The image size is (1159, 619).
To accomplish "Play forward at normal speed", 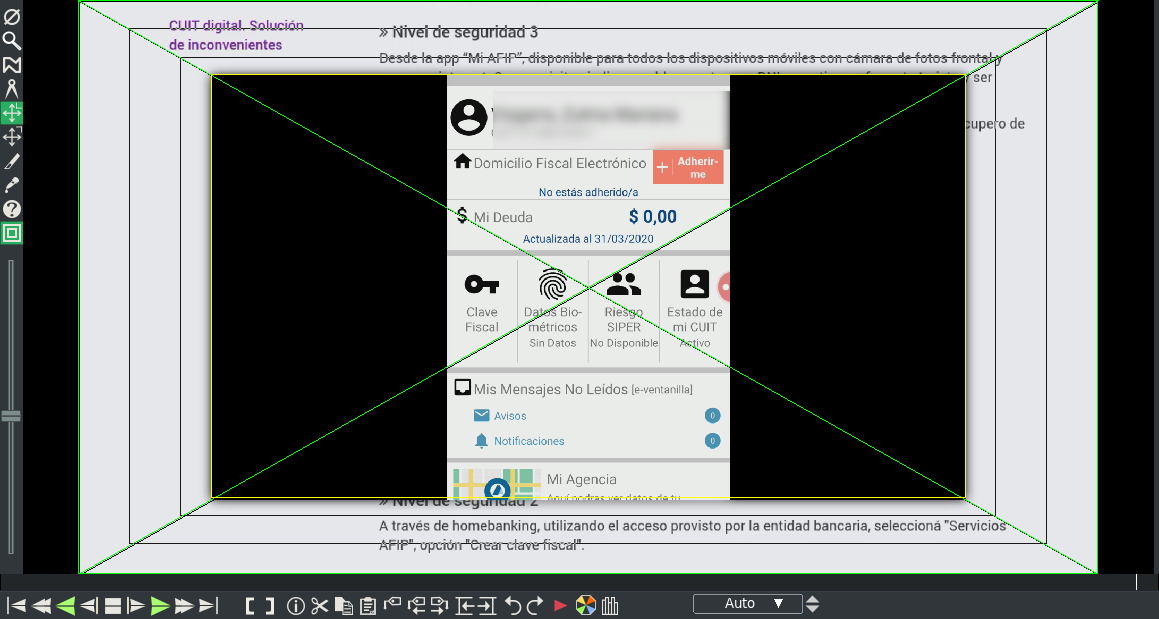I will coord(160,605).
